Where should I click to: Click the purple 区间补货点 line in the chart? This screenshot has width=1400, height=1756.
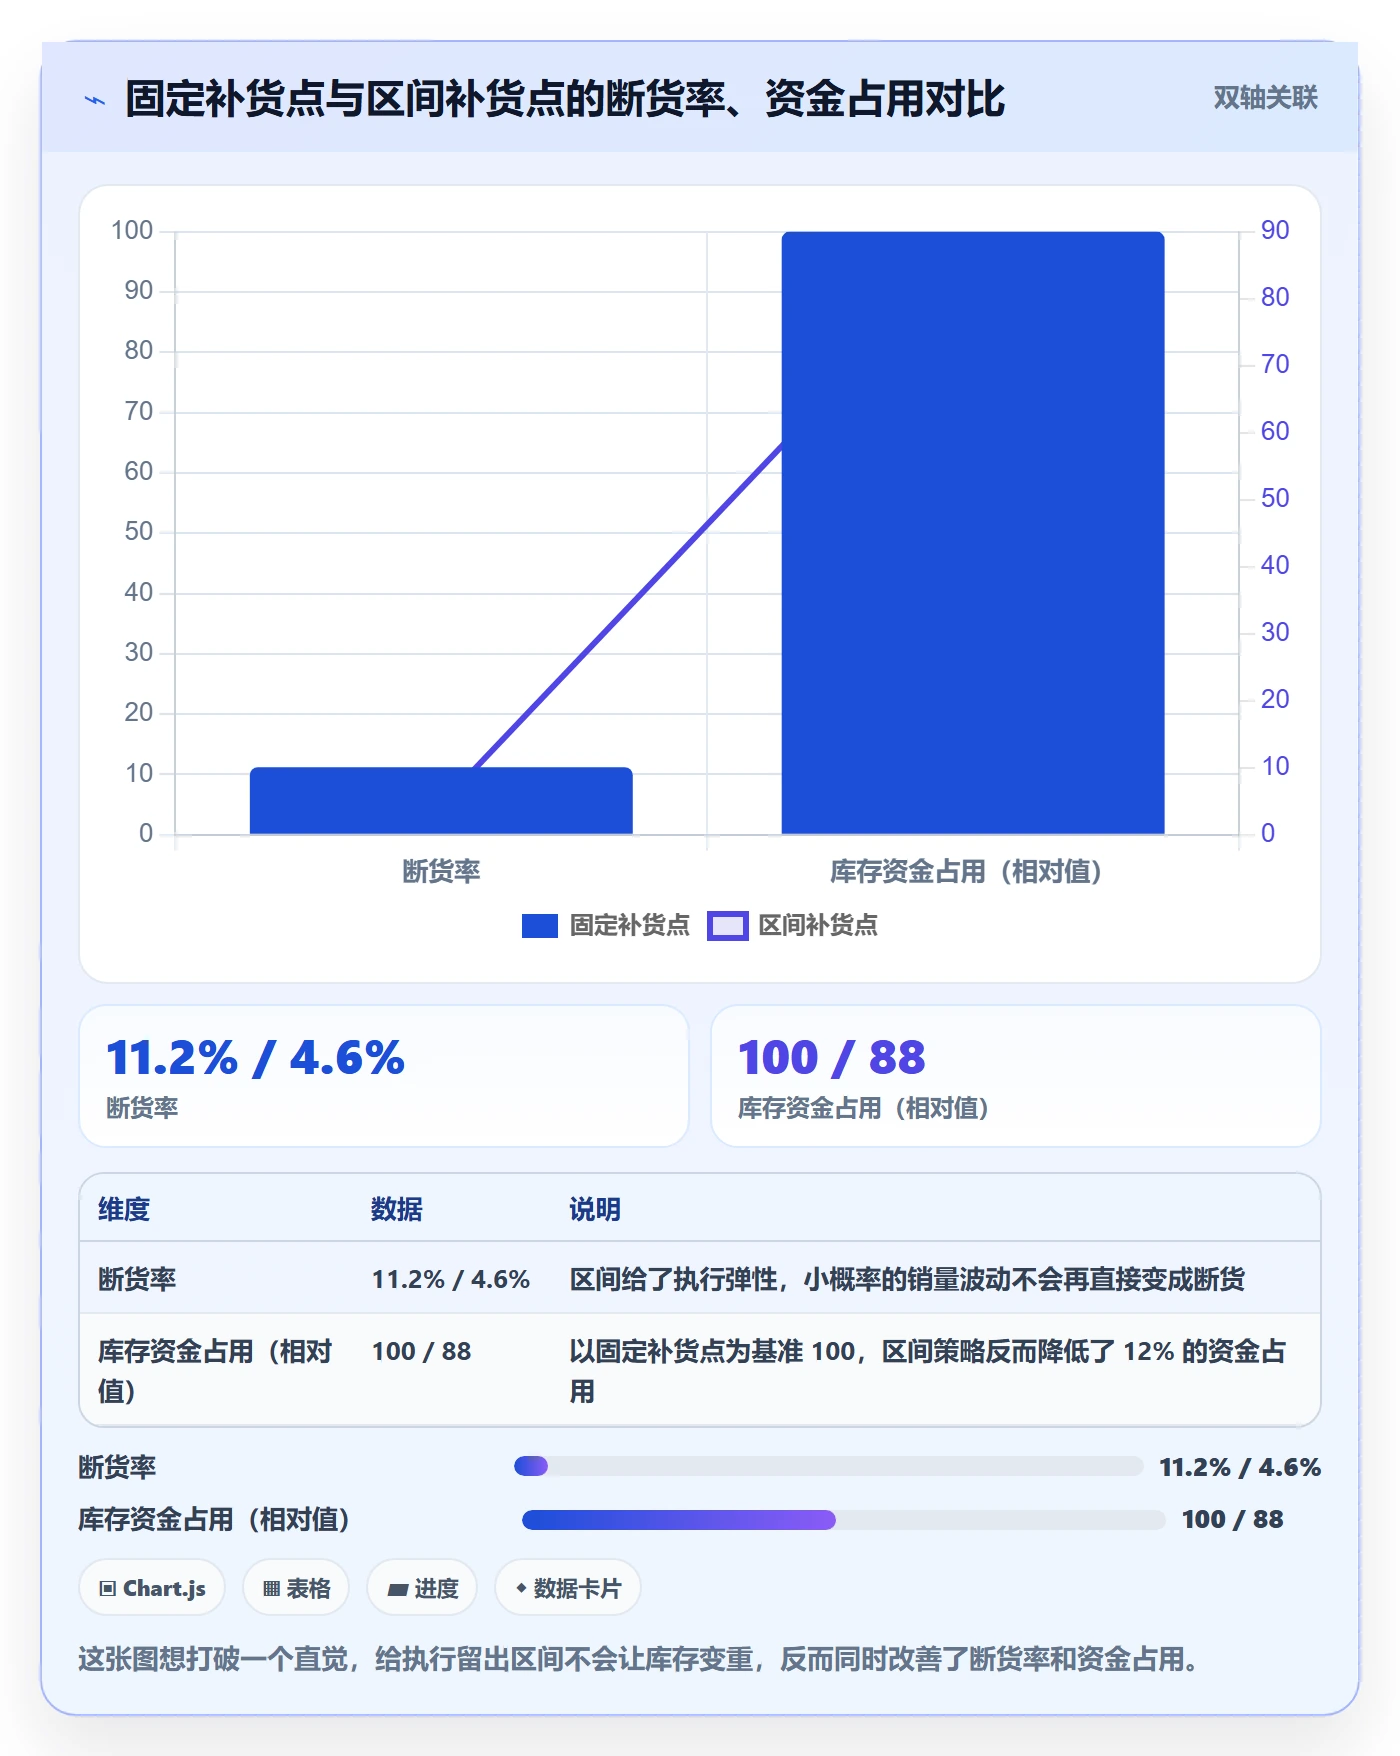coord(628,605)
